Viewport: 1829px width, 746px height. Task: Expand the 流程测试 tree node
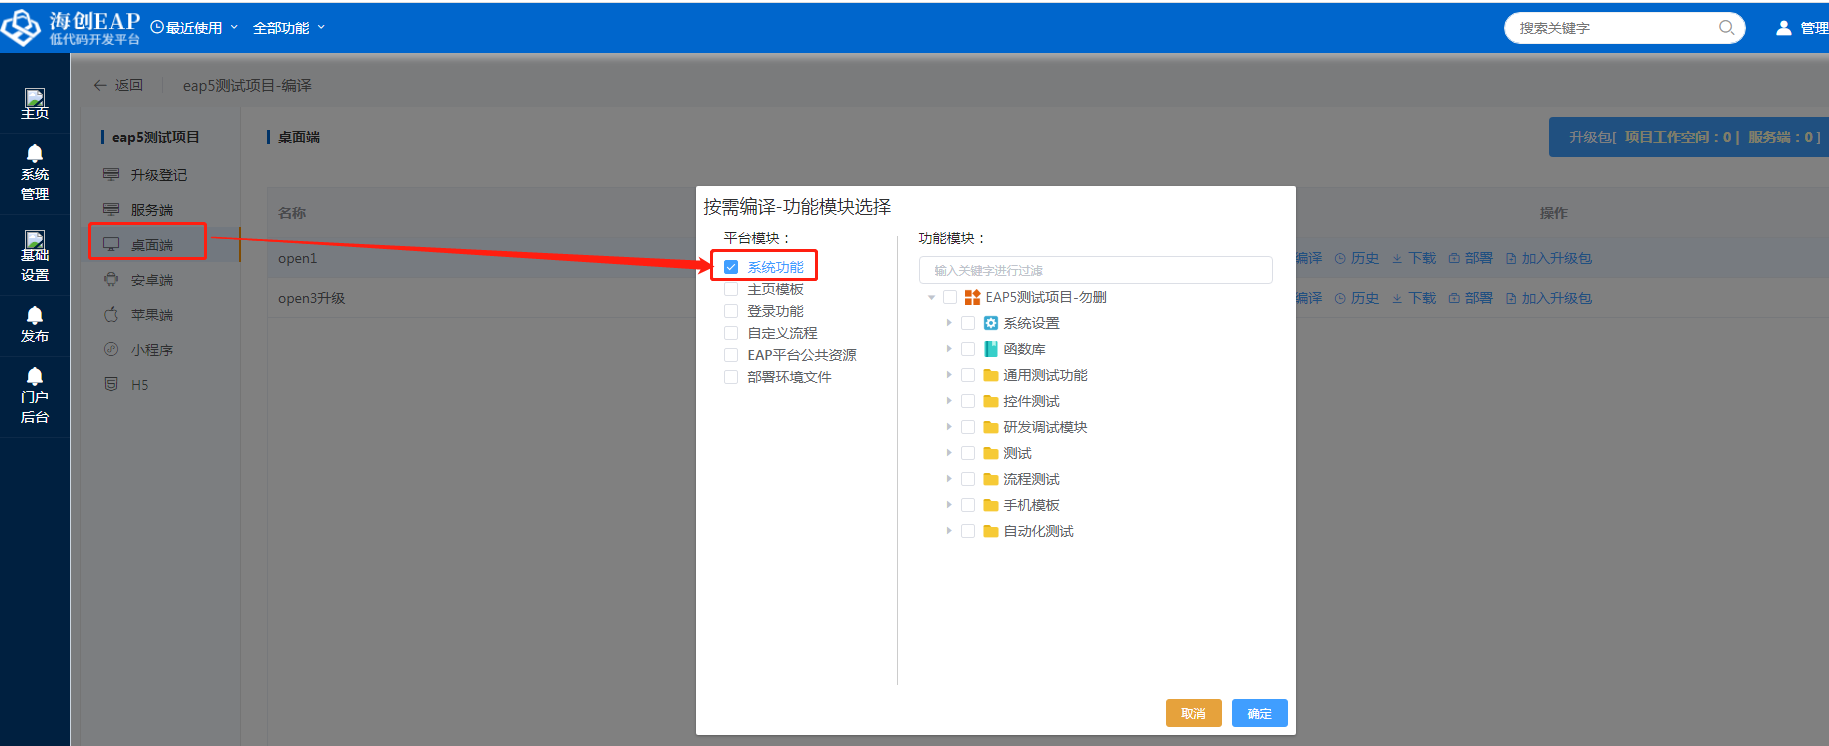(x=949, y=479)
